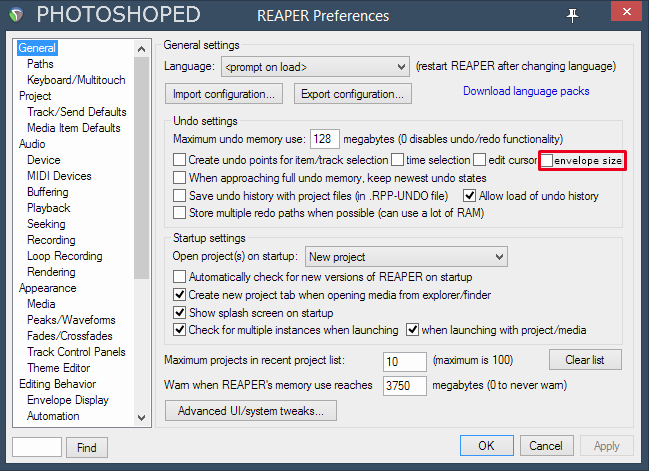The width and height of the screenshot is (649, 471).
Task: Open the MIDI Devices preferences page
Action: 59,176
